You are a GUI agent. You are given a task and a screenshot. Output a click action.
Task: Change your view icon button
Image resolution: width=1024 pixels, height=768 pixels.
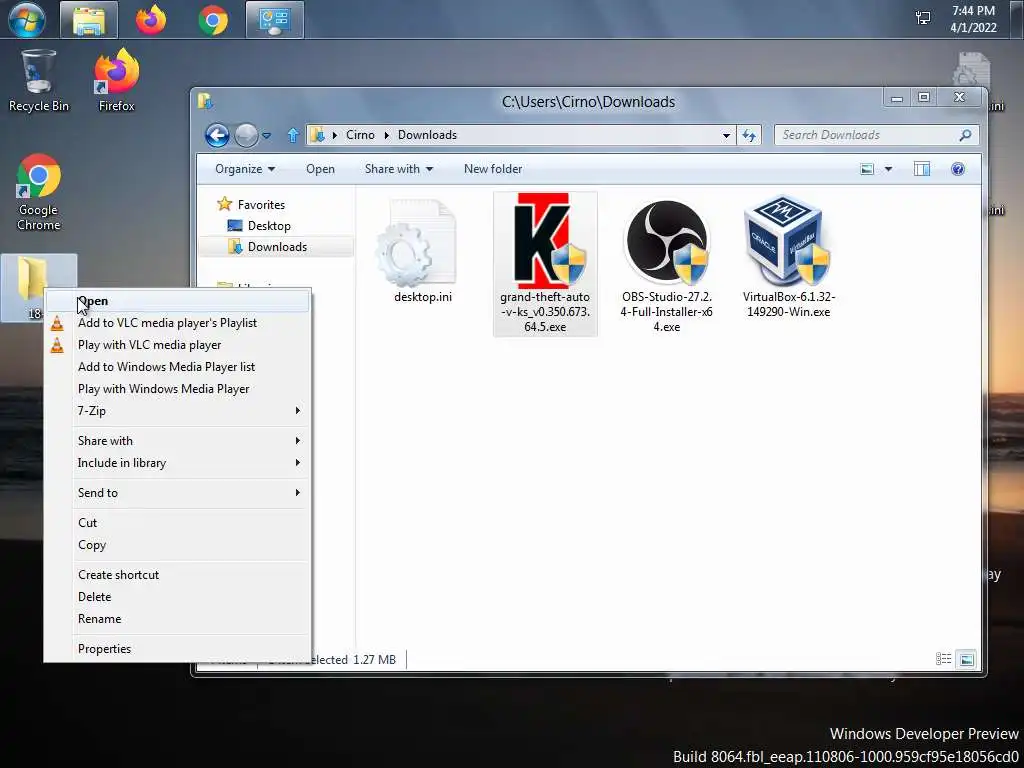tap(867, 169)
